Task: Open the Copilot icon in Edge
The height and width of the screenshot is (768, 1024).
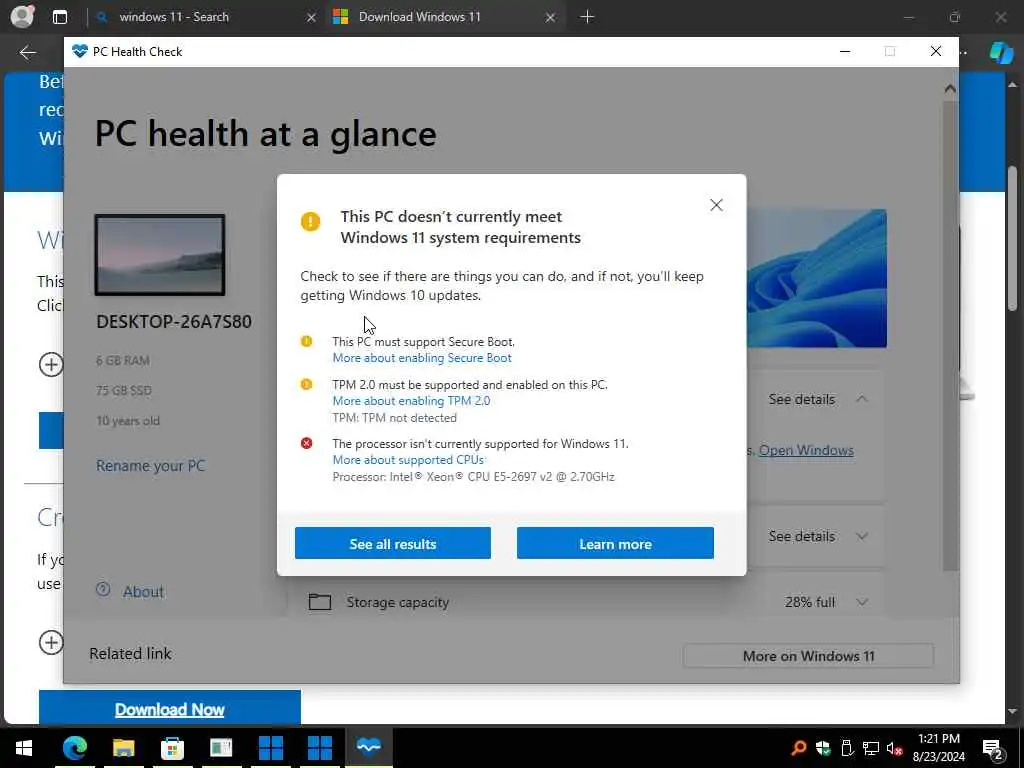Action: pos(1000,52)
